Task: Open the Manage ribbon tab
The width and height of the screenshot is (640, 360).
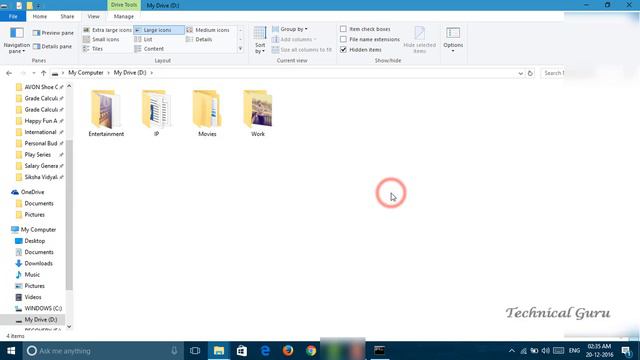Action: [124, 16]
